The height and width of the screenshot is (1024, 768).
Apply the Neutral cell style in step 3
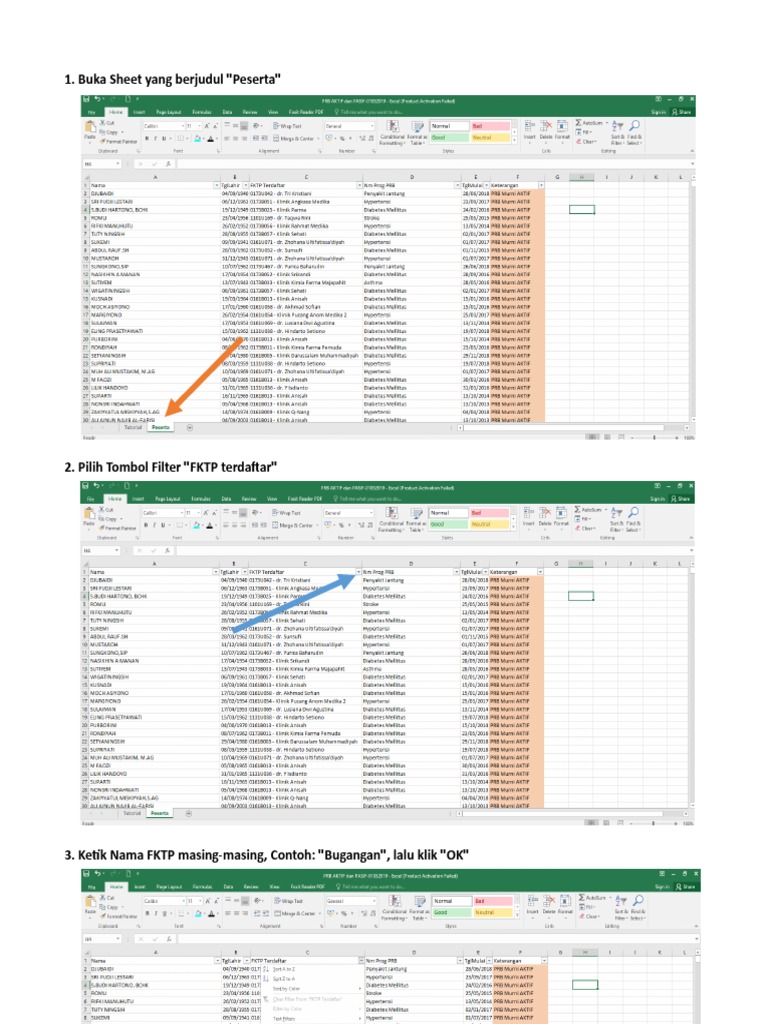pyautogui.click(x=492, y=912)
